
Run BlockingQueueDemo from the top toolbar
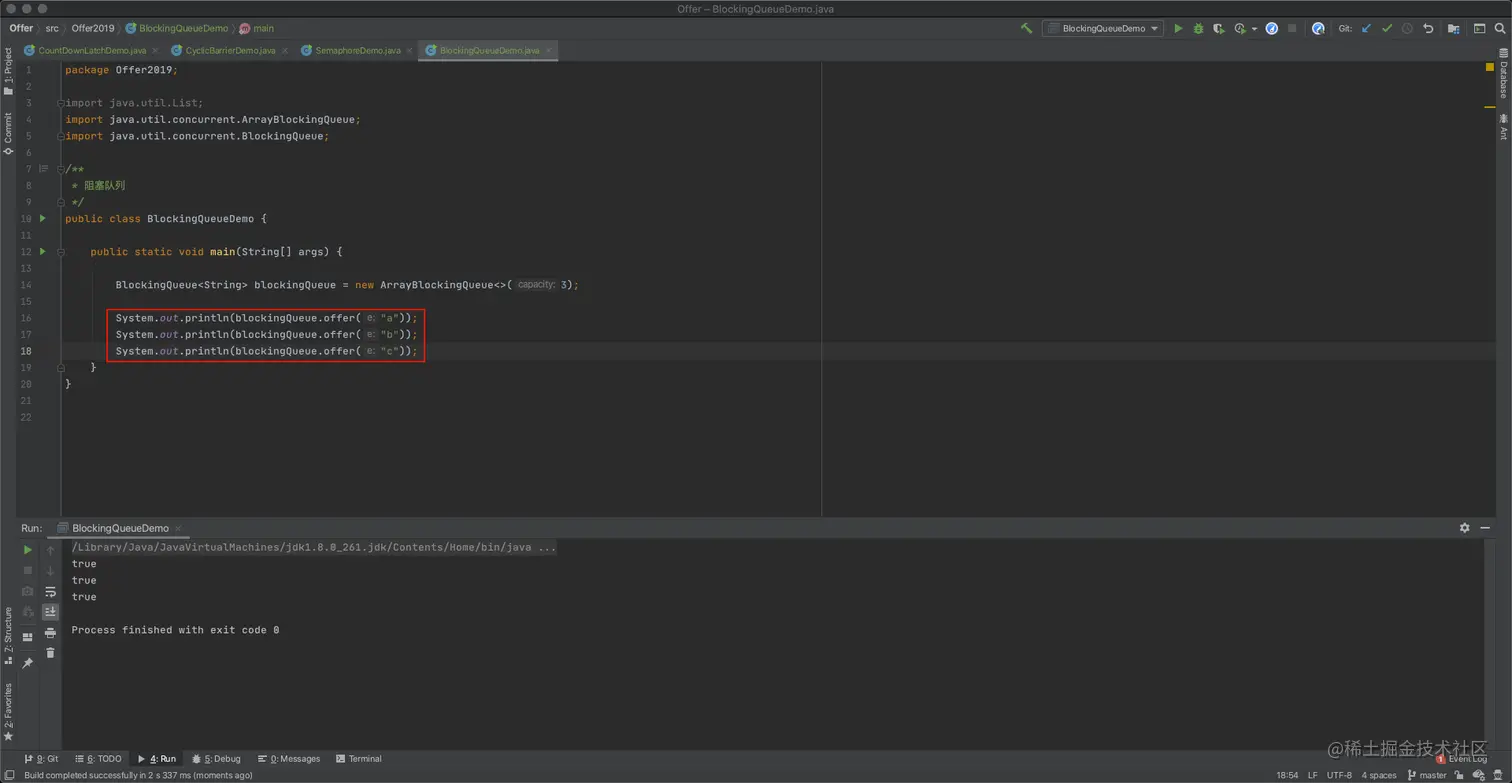click(1178, 29)
